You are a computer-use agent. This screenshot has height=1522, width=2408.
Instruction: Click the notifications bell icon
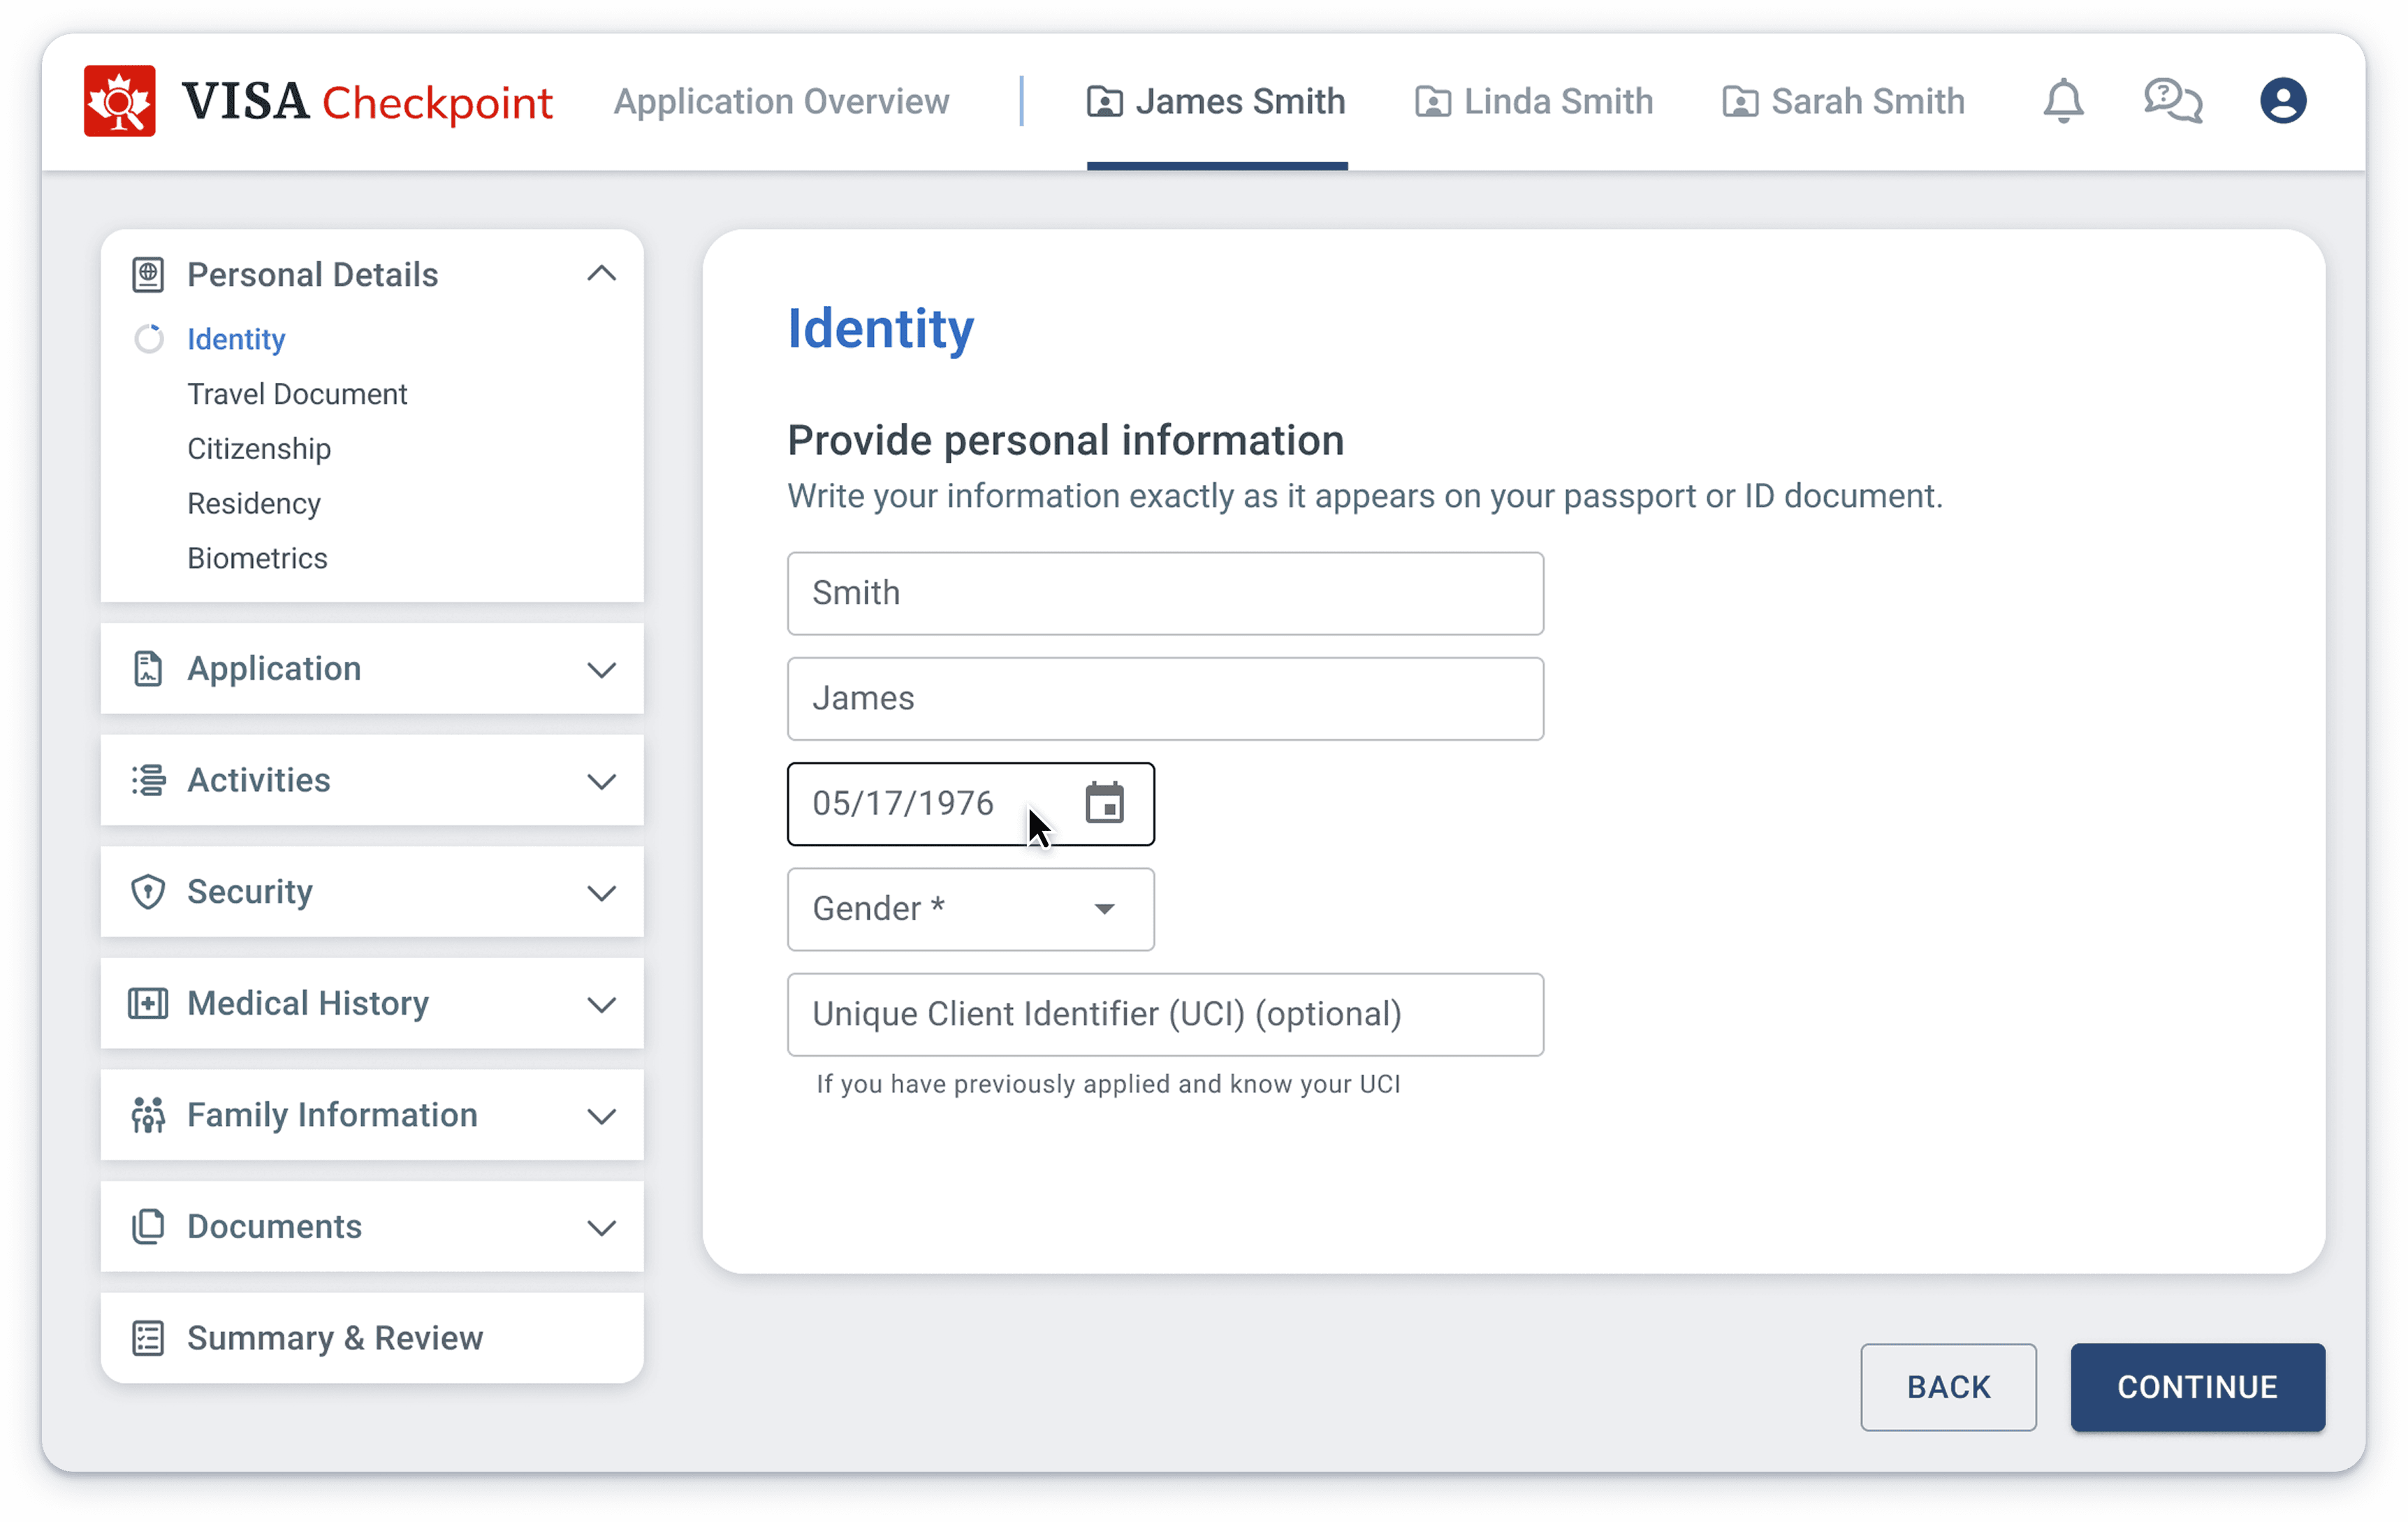point(2062,101)
